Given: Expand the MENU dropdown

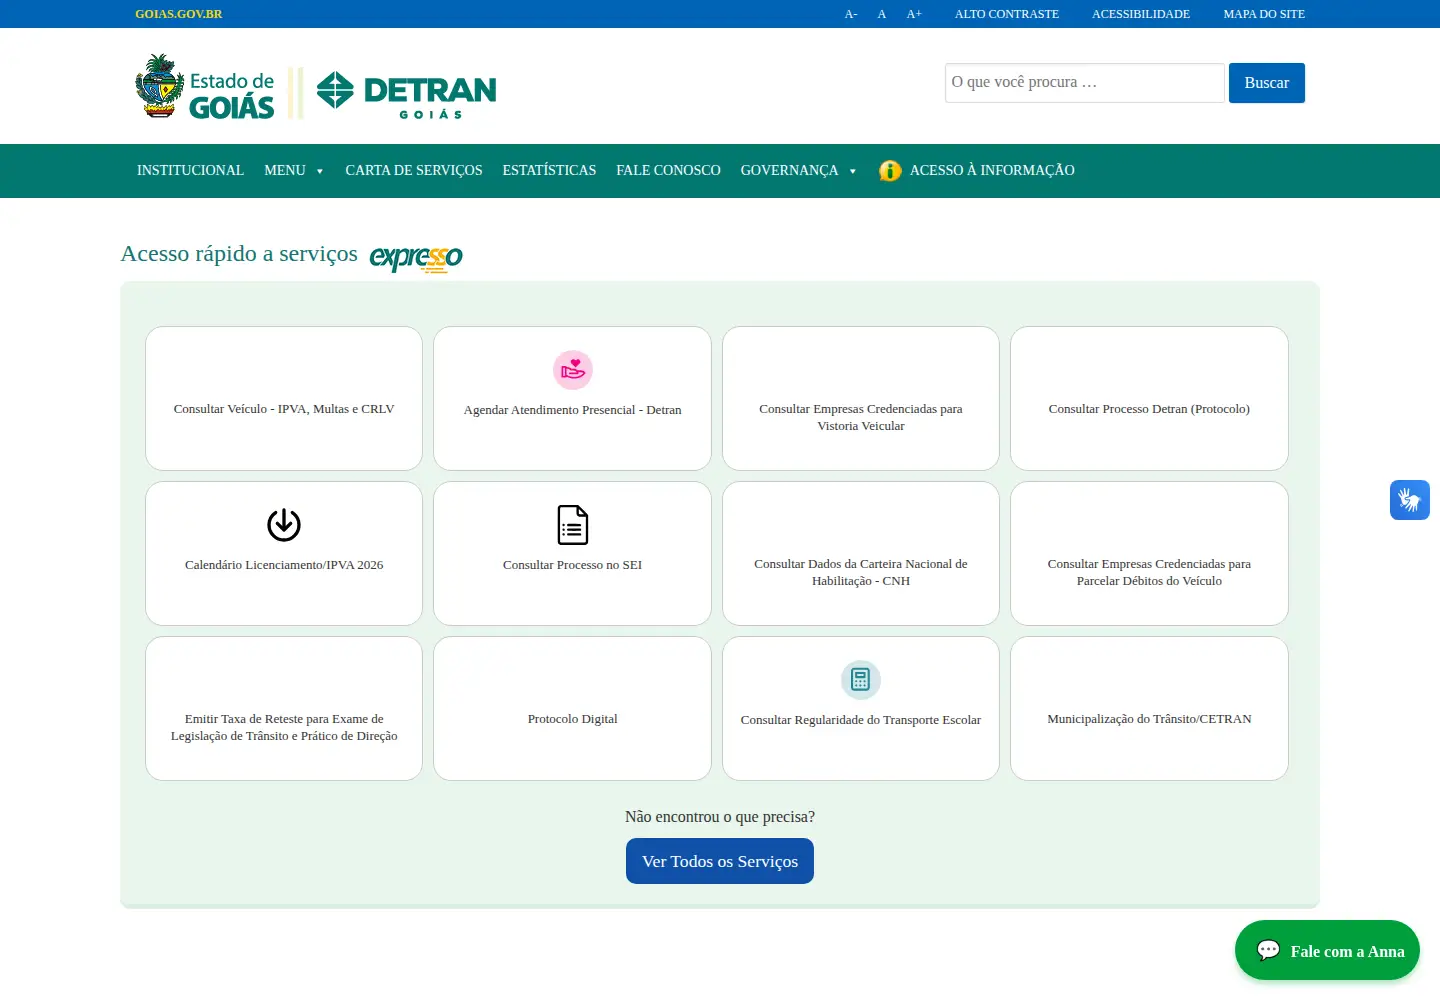Looking at the screenshot, I should pyautogui.click(x=294, y=171).
